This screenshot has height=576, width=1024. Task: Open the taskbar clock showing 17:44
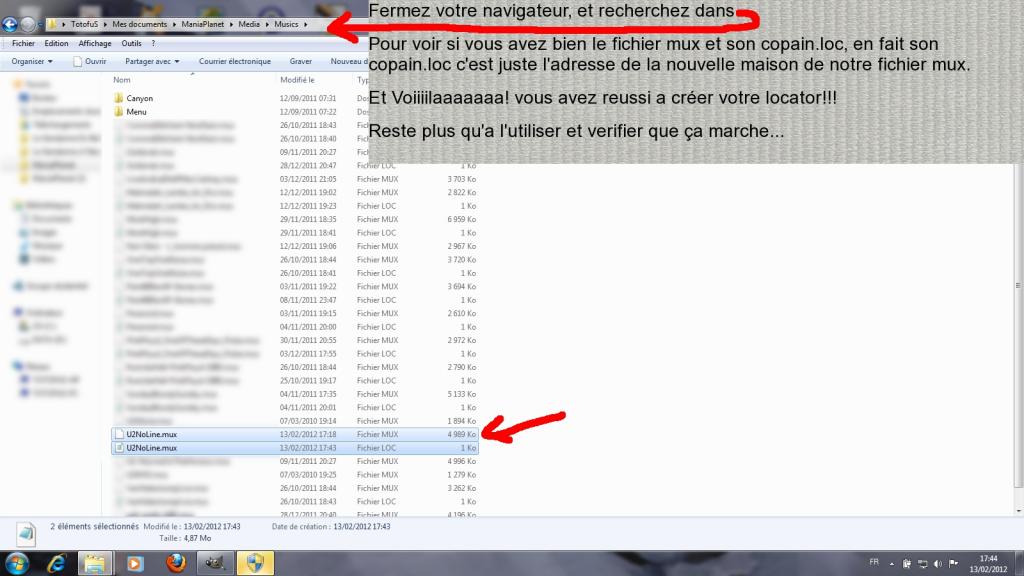click(988, 564)
